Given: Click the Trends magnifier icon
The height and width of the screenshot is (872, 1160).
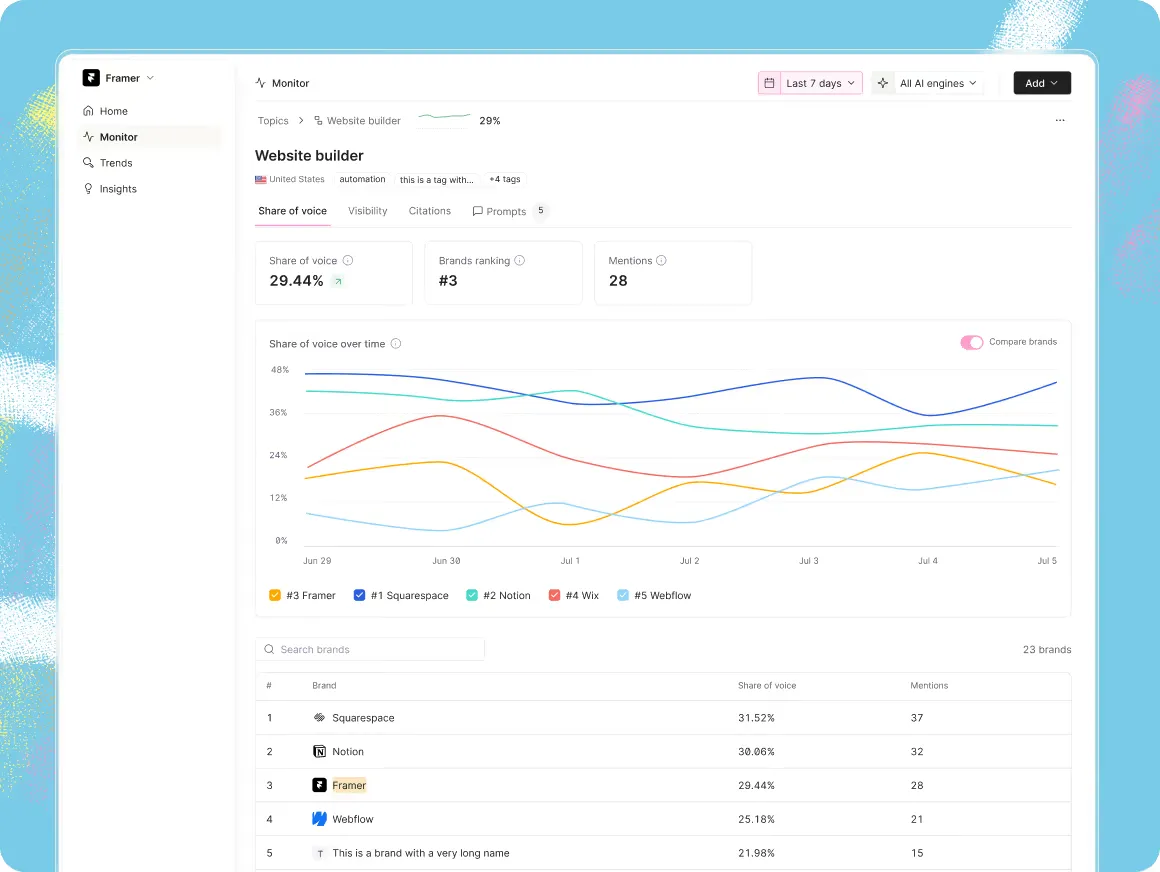Looking at the screenshot, I should click(x=88, y=163).
